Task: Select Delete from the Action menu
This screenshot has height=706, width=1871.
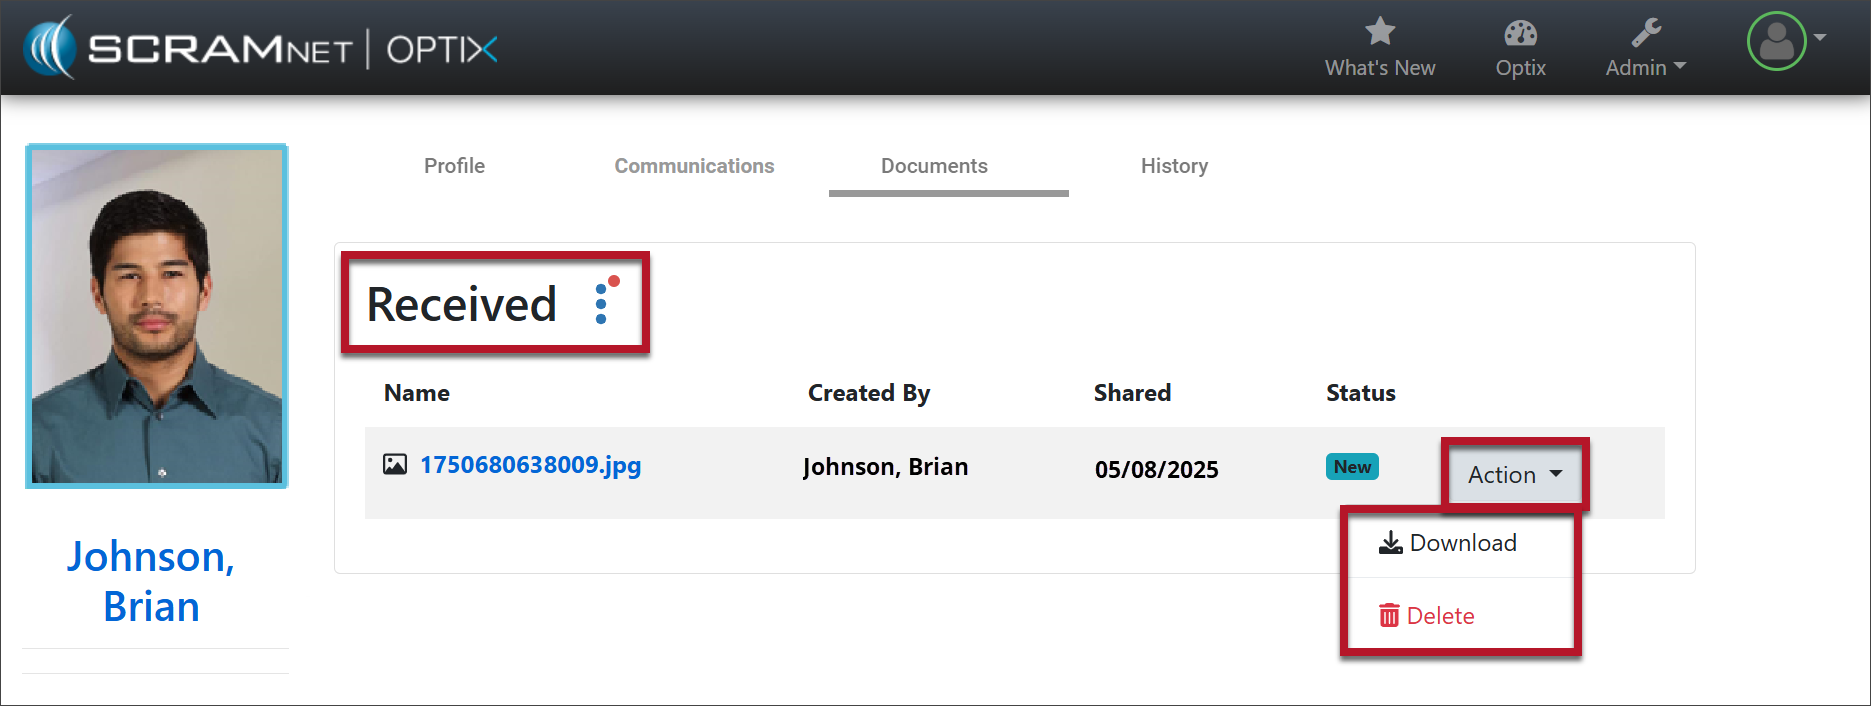Action: 1427,616
